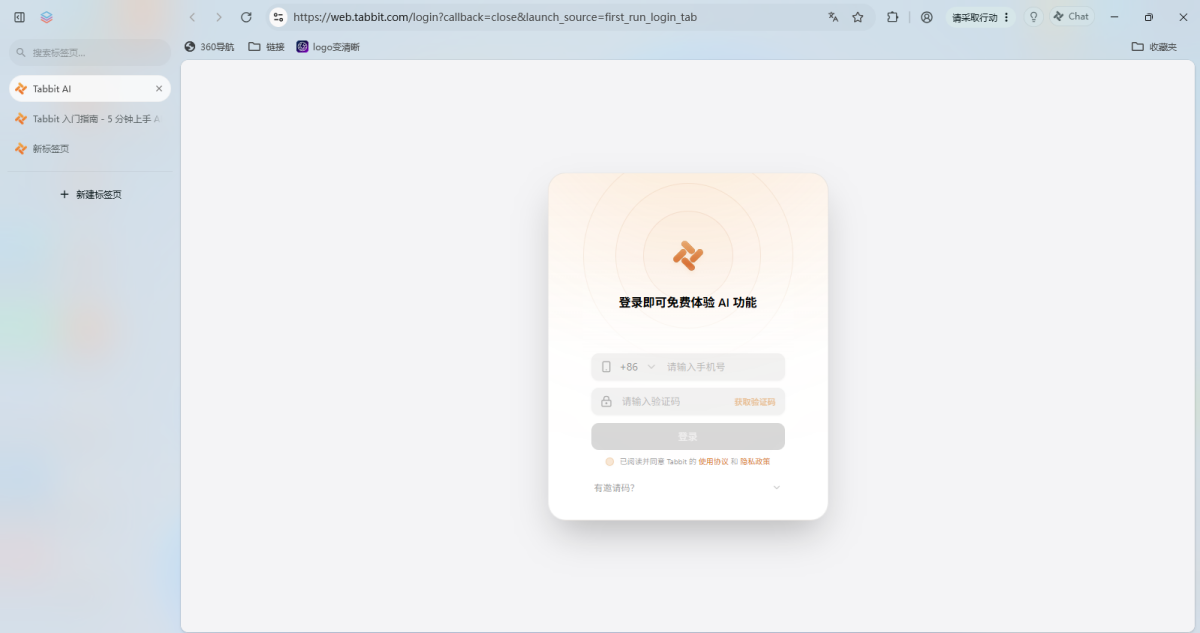Open the 隐私政策 link

755,462
